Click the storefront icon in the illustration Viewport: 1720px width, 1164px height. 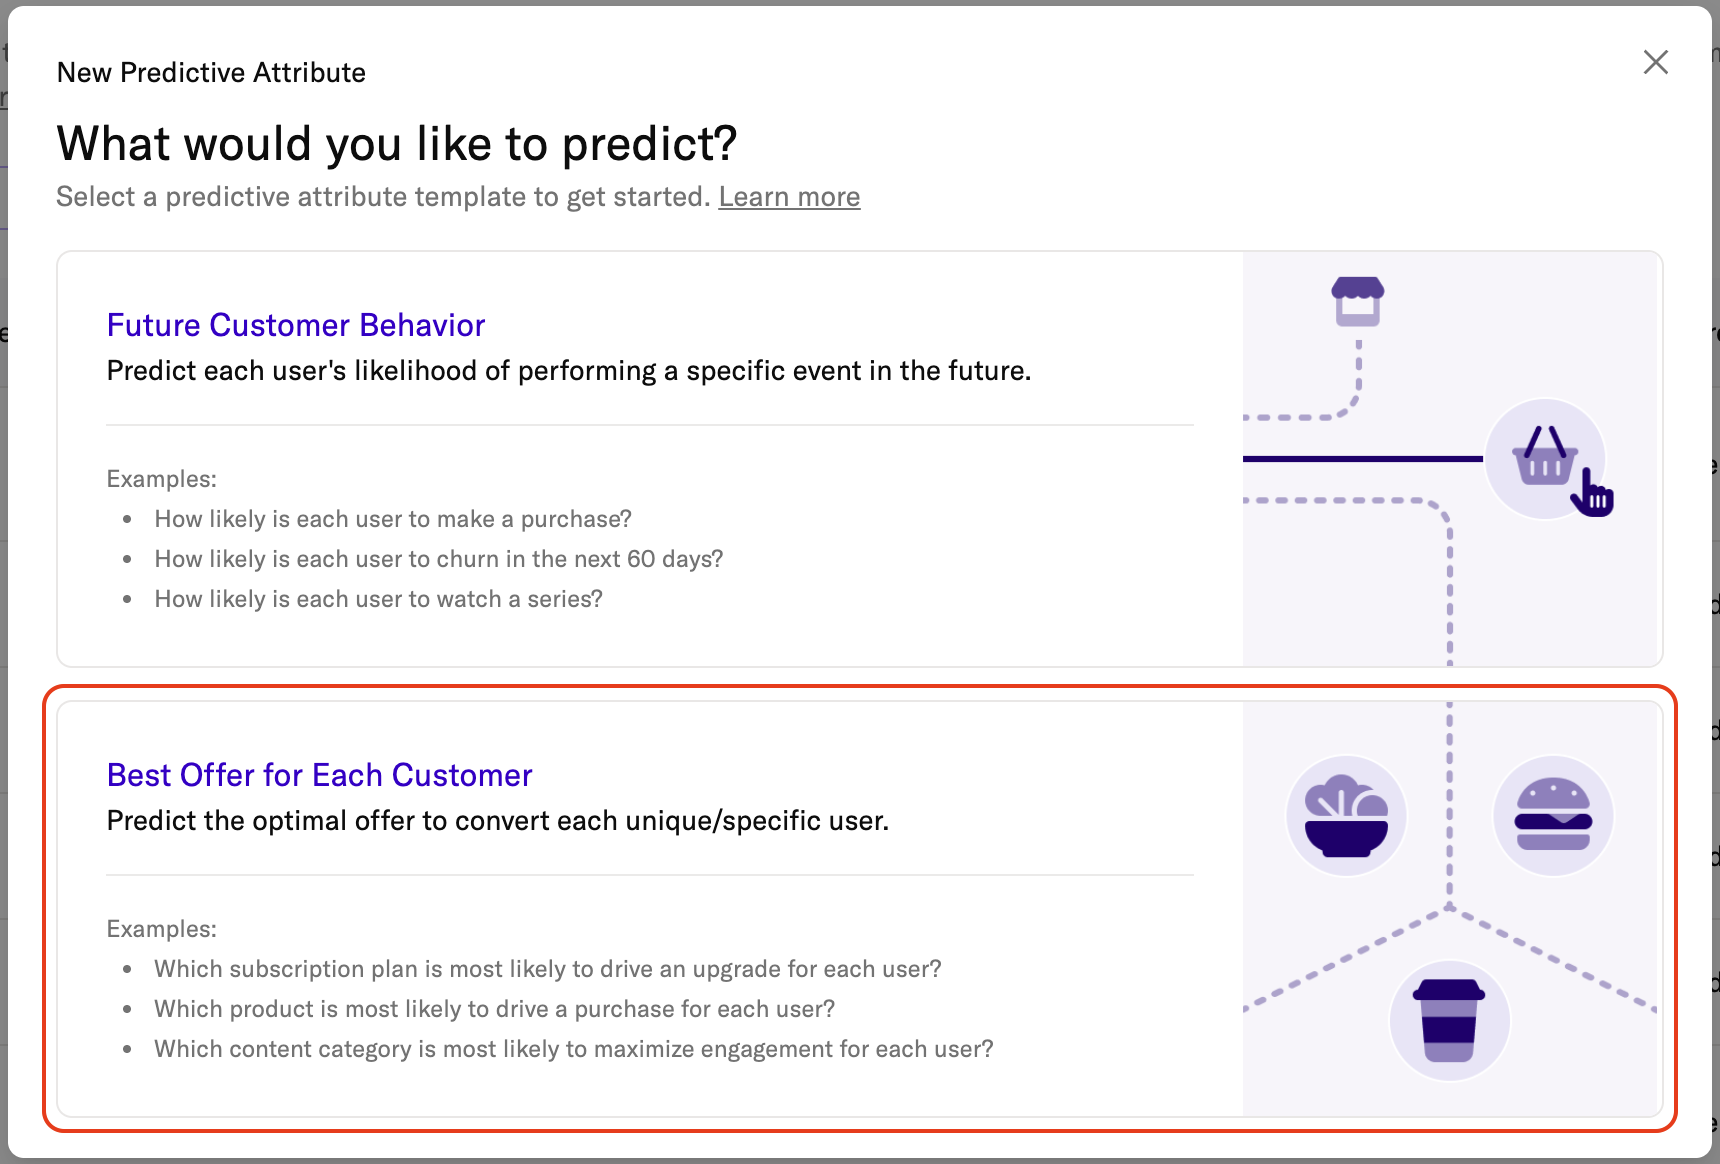click(1357, 301)
